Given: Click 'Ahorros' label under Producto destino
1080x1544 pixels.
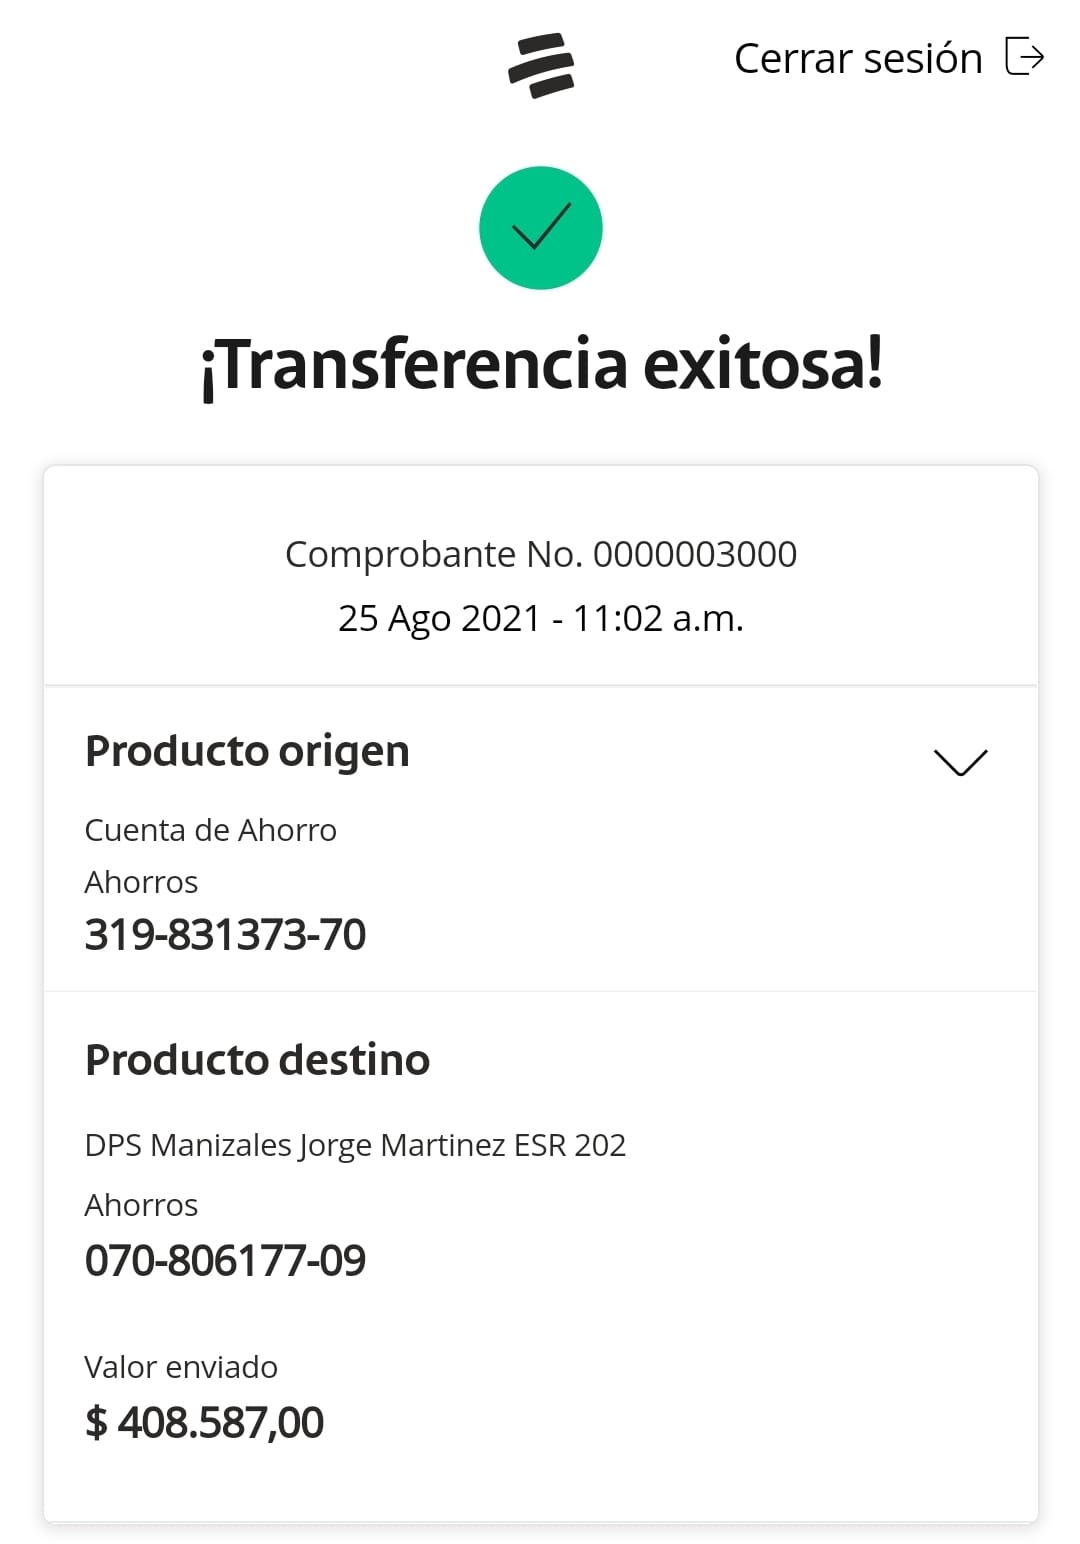Looking at the screenshot, I should click(x=141, y=1205).
